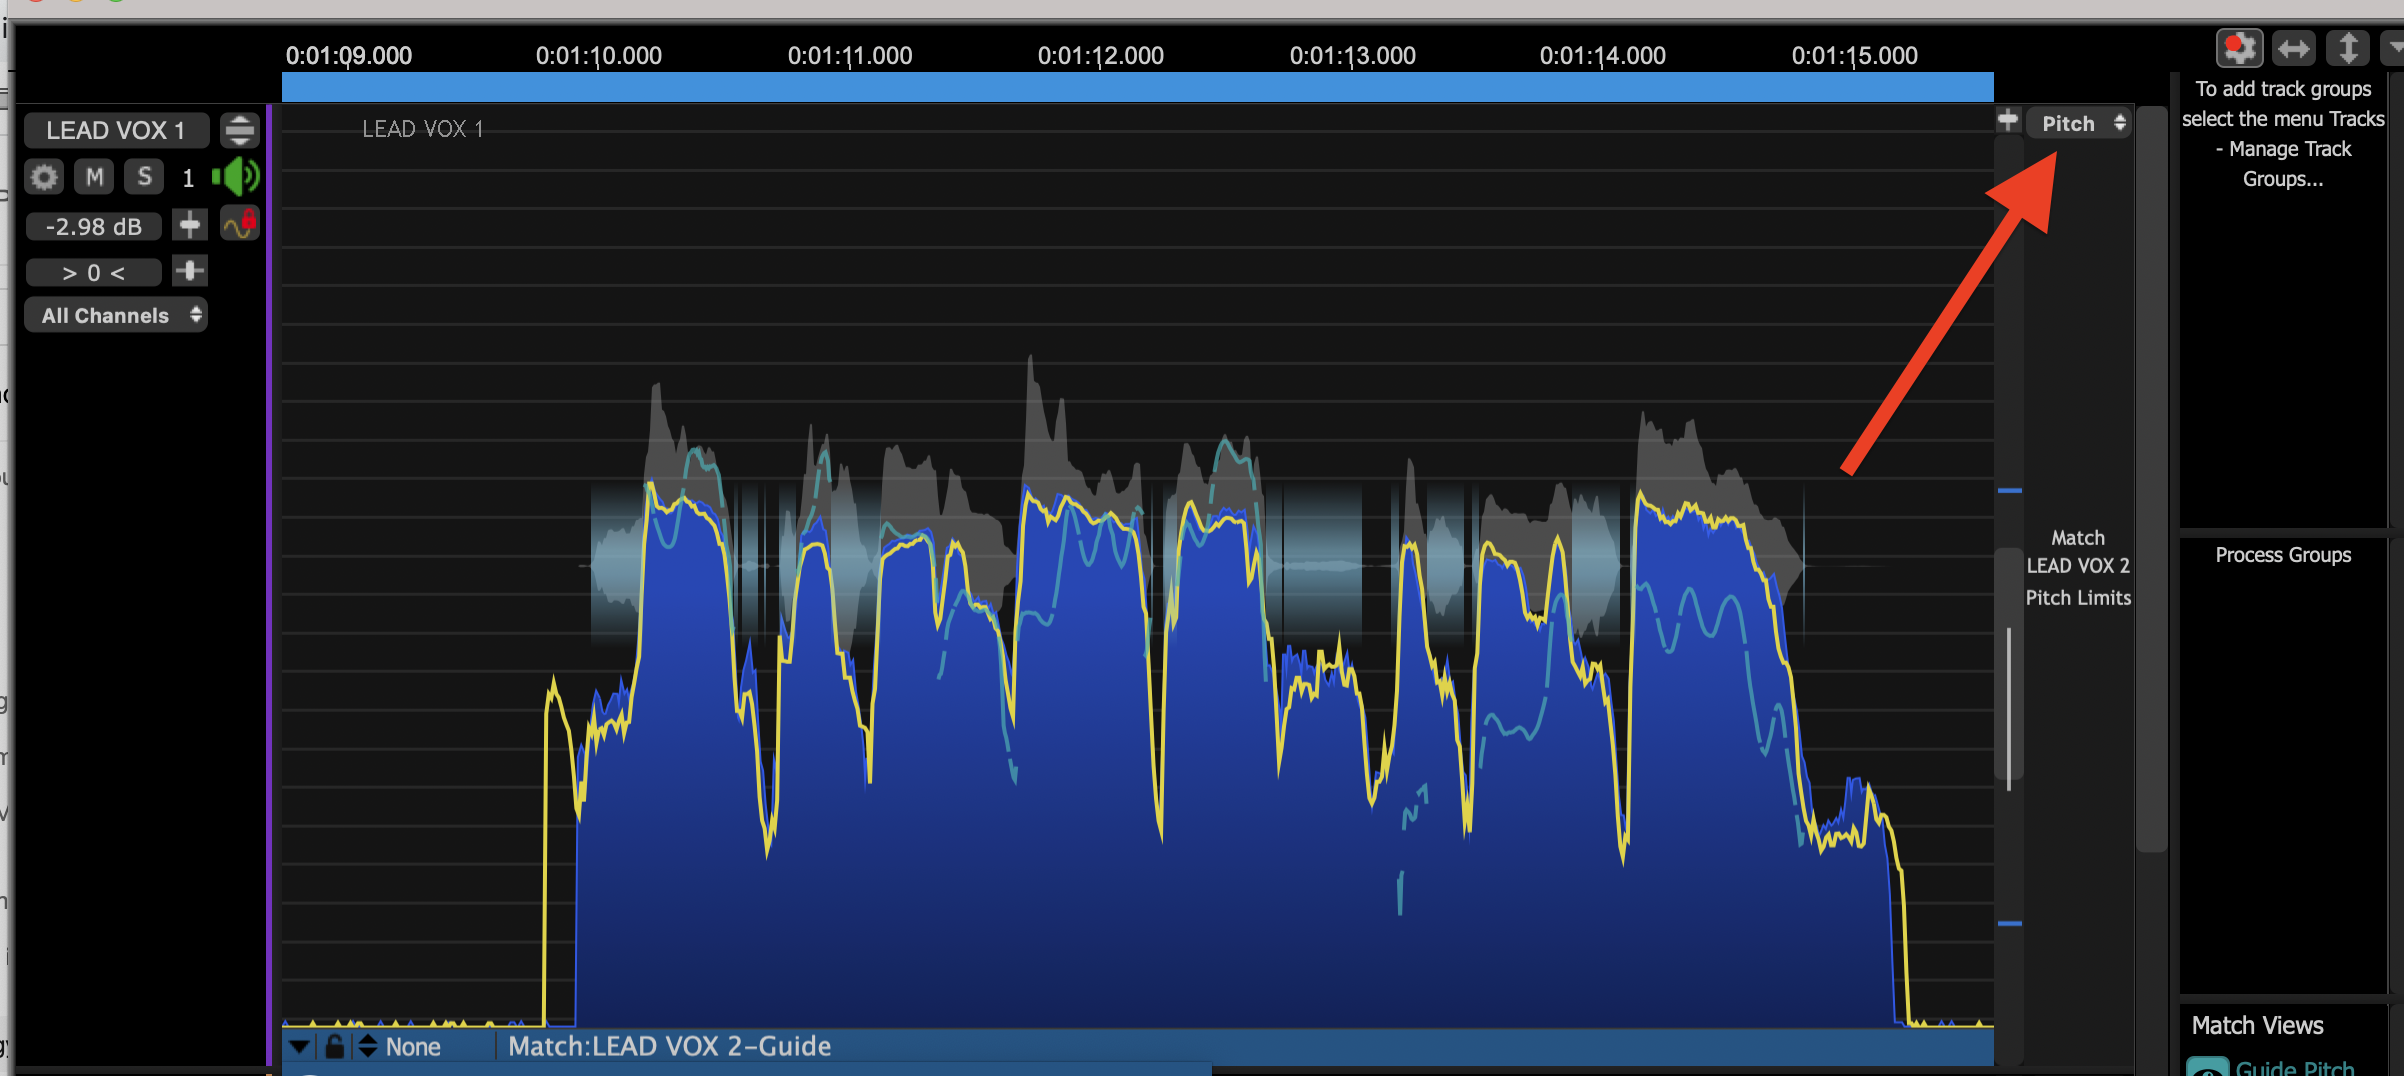Open the All Channels dropdown
The width and height of the screenshot is (2404, 1076).
tap(116, 315)
